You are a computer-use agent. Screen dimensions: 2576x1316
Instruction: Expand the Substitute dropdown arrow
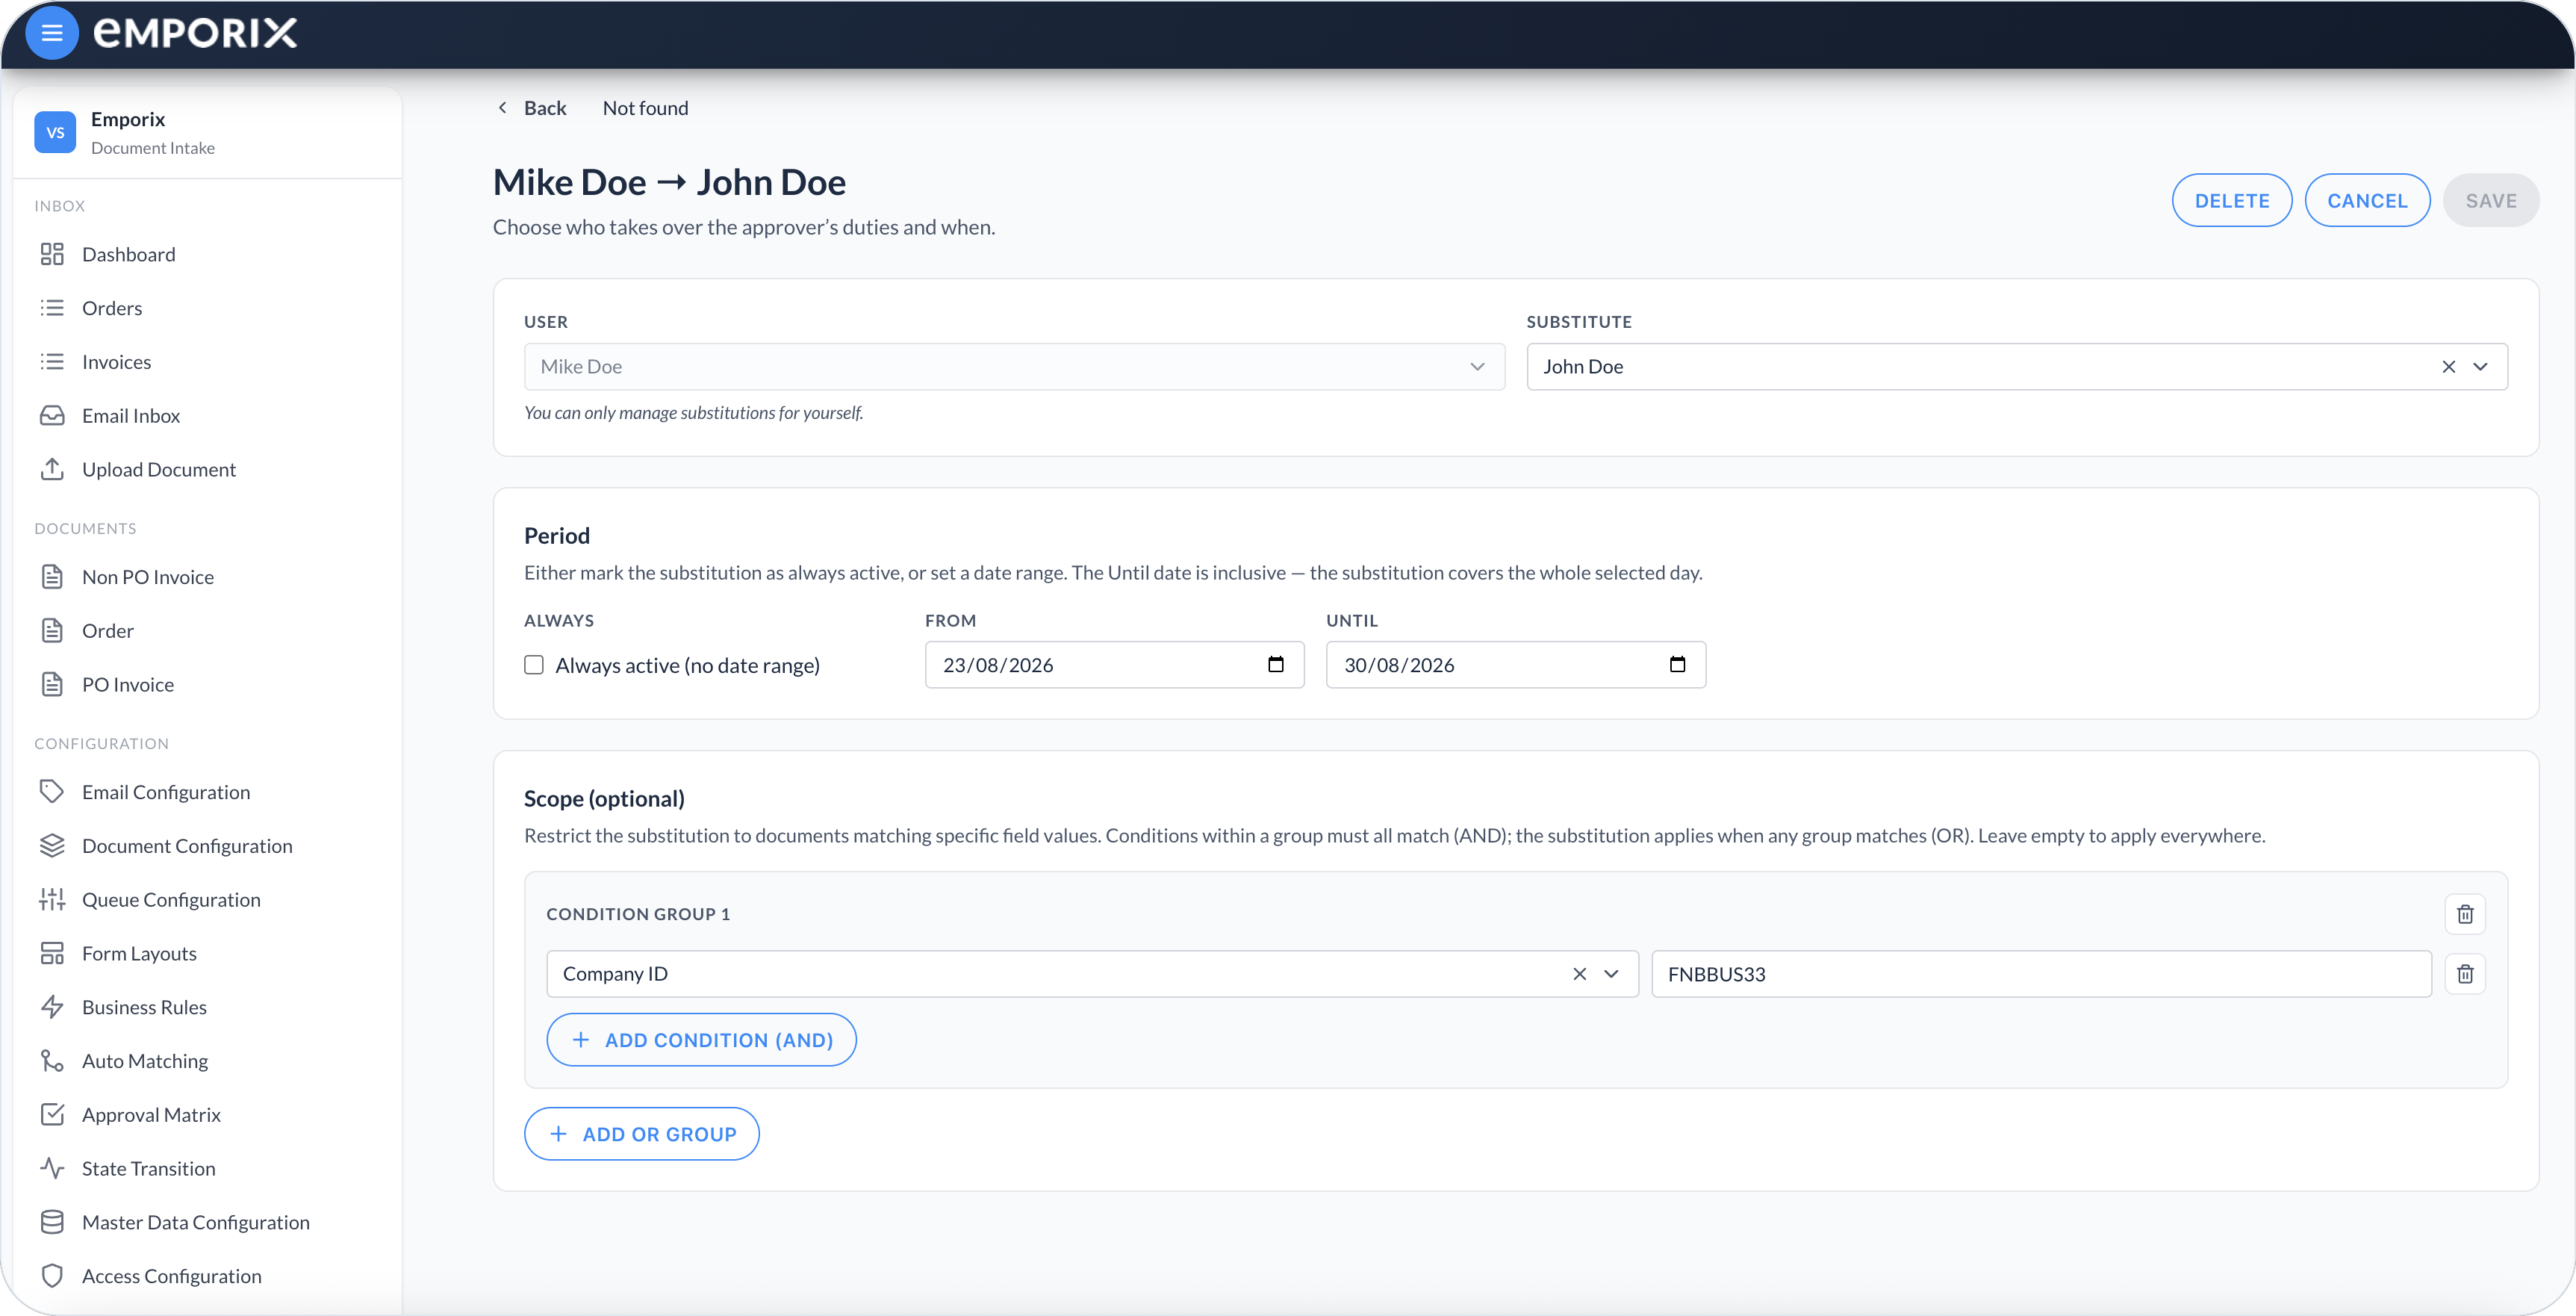(x=2481, y=367)
